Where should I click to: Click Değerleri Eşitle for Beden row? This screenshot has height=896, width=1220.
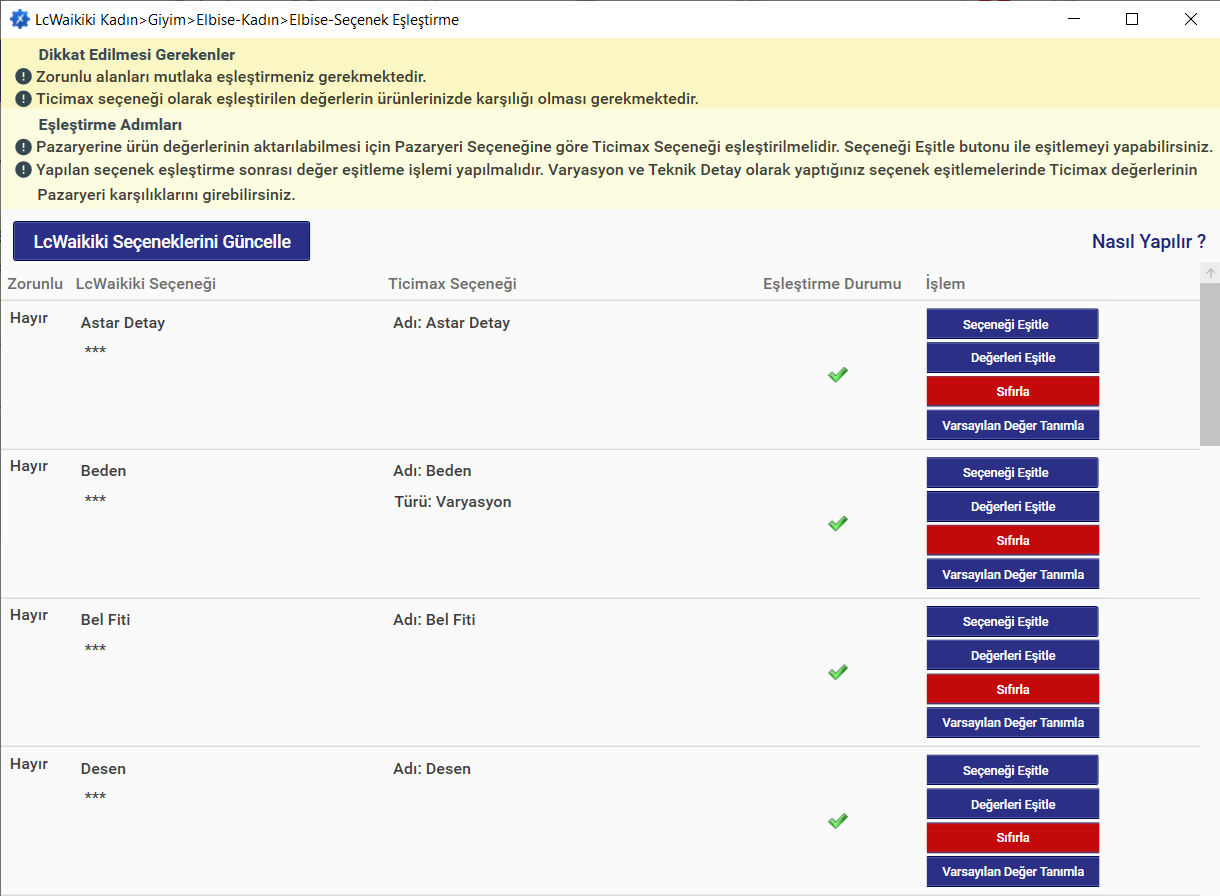click(x=1013, y=507)
